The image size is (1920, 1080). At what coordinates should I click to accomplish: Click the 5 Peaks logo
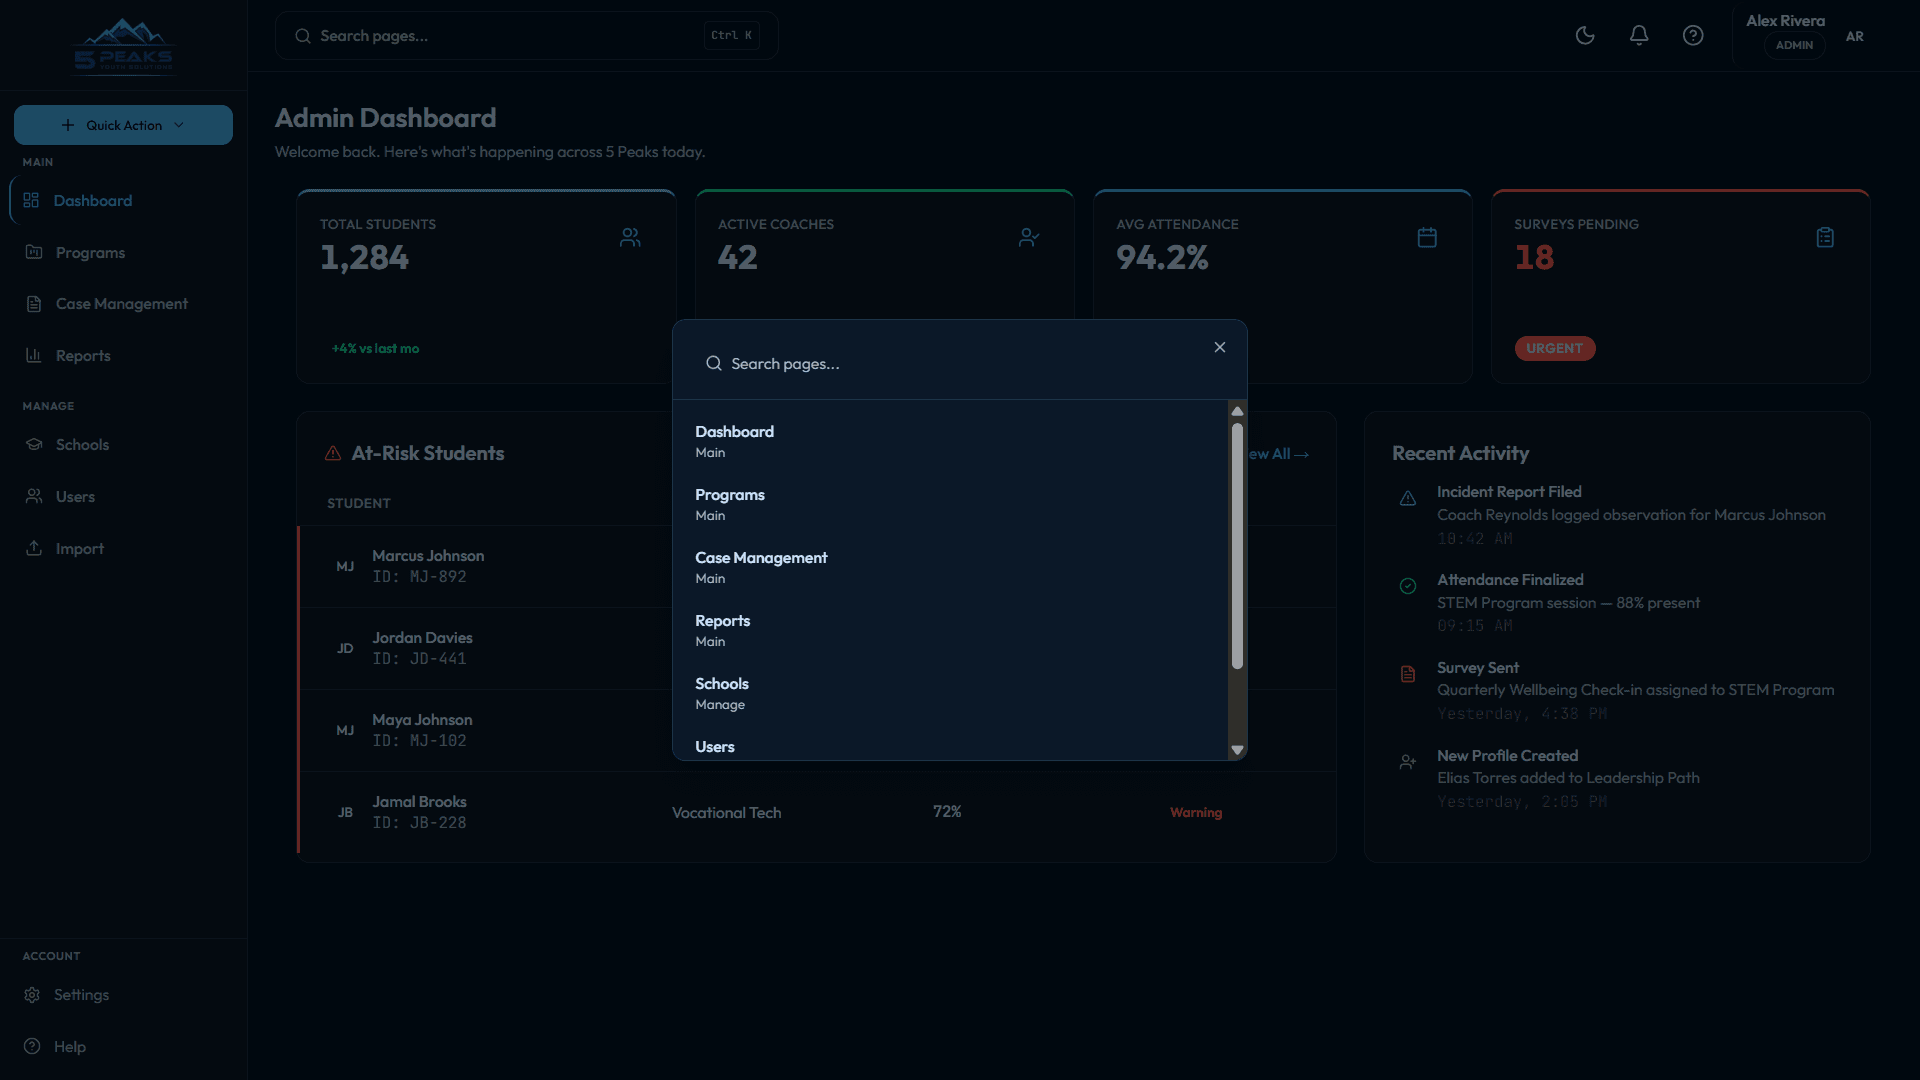(124, 45)
